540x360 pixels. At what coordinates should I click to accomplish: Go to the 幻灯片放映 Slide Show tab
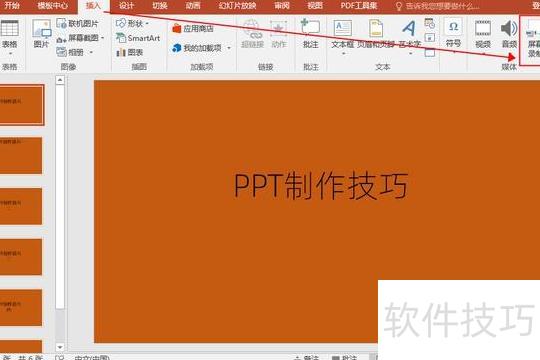tap(238, 6)
